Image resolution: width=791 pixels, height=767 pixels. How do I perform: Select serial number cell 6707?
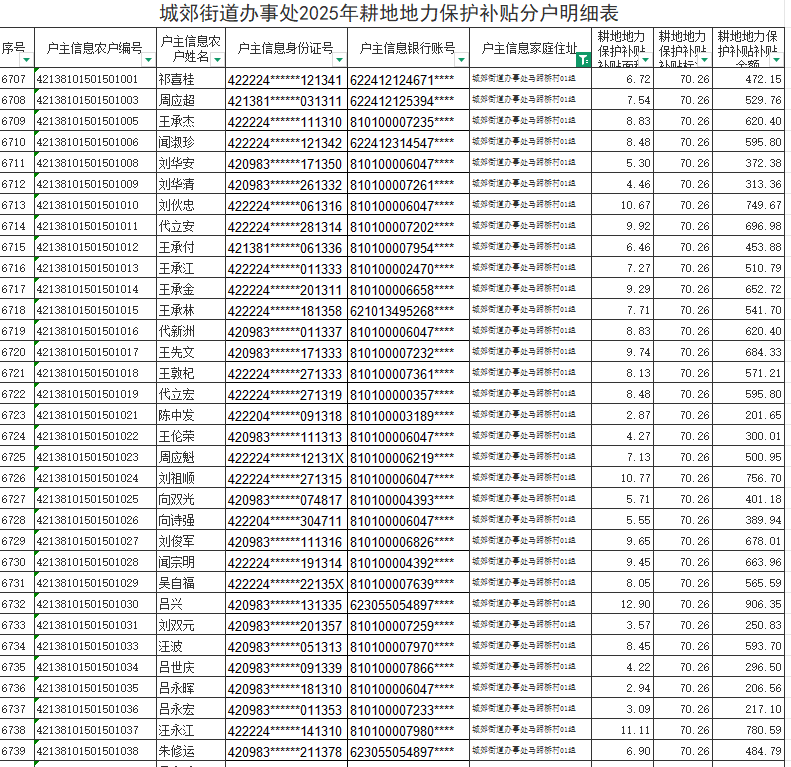click(17, 79)
